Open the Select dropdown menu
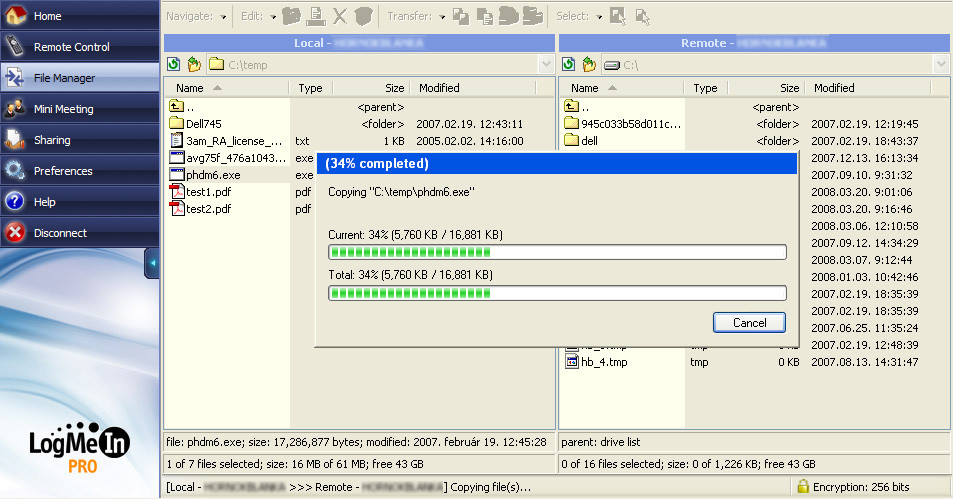953x499 pixels. click(579, 16)
